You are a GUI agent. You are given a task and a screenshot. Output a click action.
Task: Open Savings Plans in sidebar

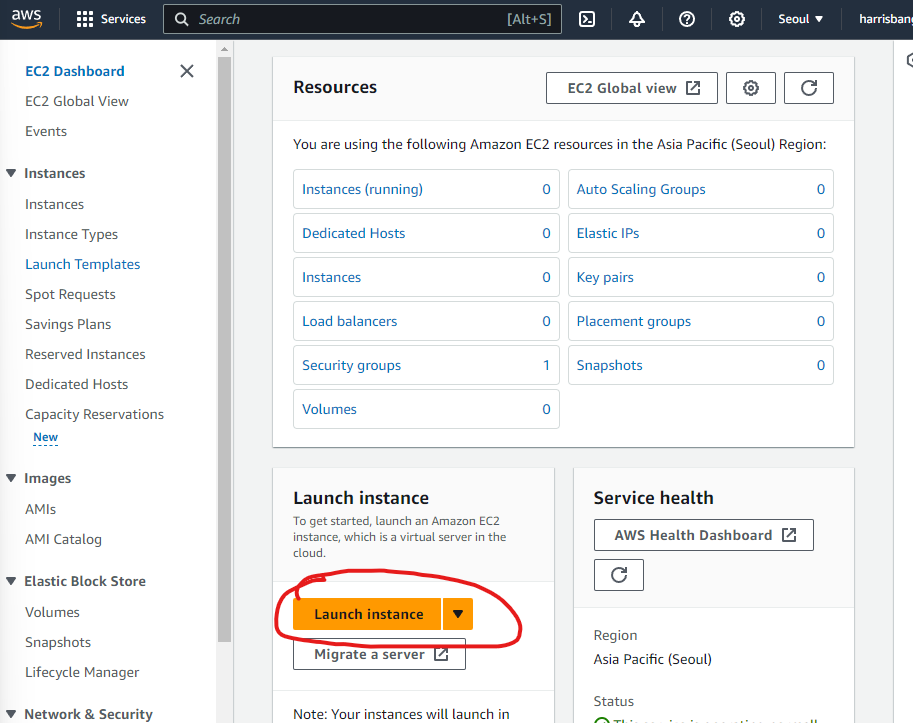tap(68, 324)
